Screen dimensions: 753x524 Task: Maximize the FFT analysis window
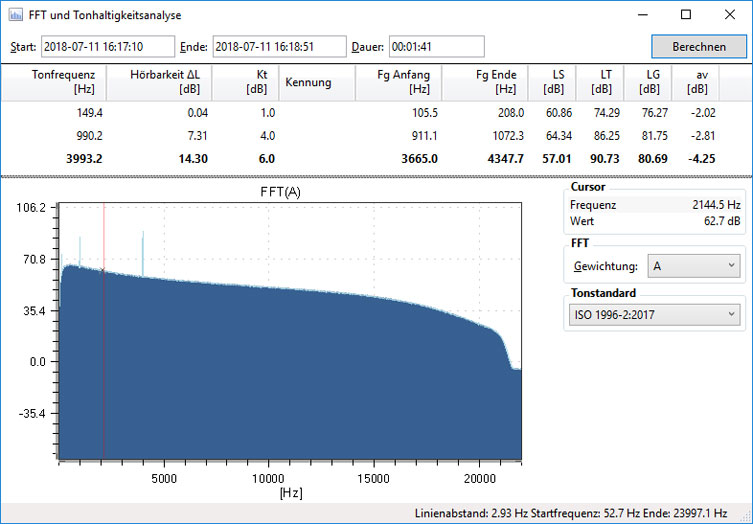click(x=686, y=16)
